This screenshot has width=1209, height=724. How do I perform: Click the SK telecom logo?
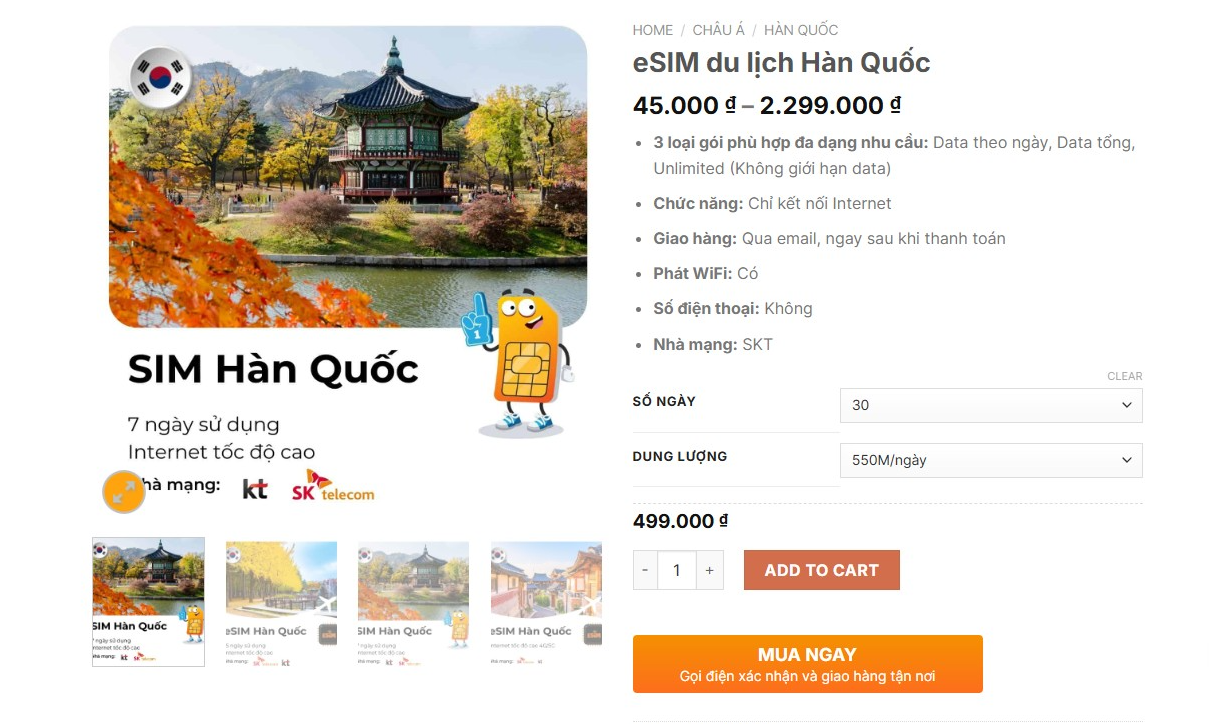[x=333, y=486]
